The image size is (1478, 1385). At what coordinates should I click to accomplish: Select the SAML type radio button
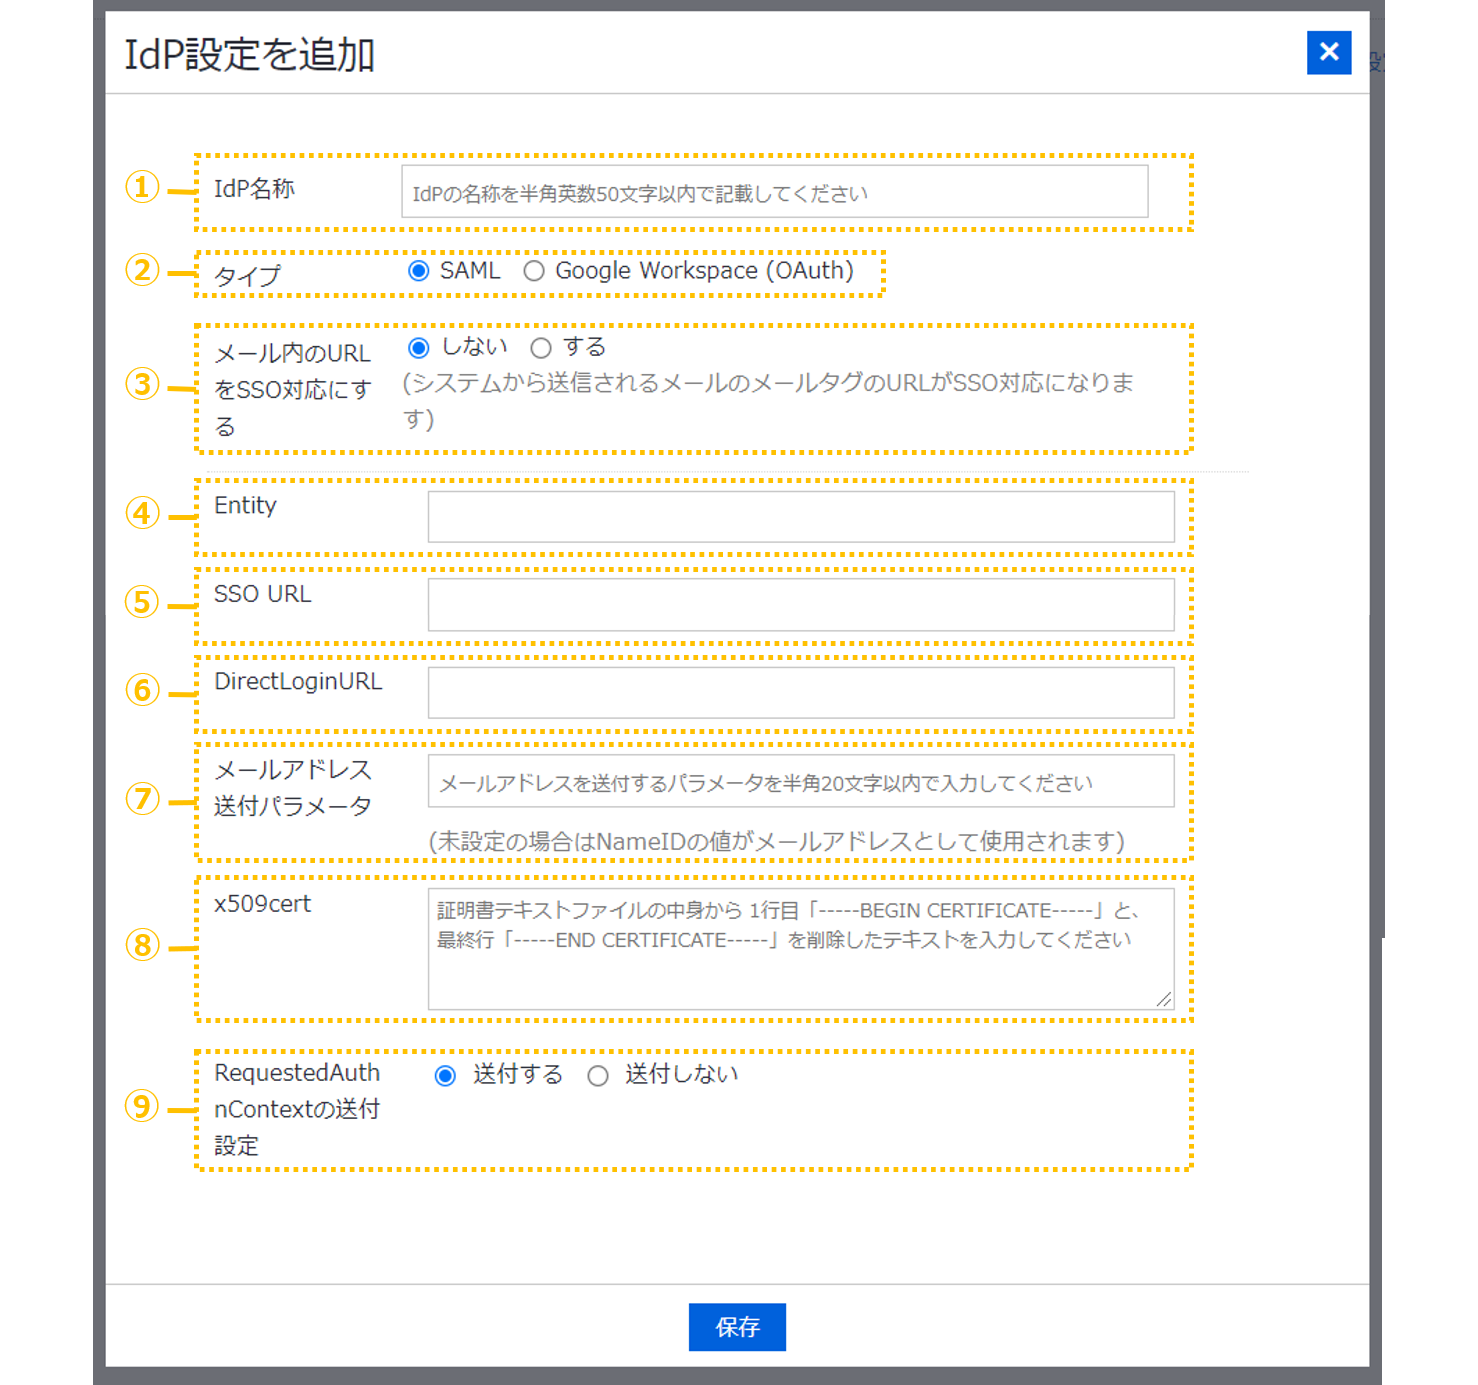(x=419, y=271)
